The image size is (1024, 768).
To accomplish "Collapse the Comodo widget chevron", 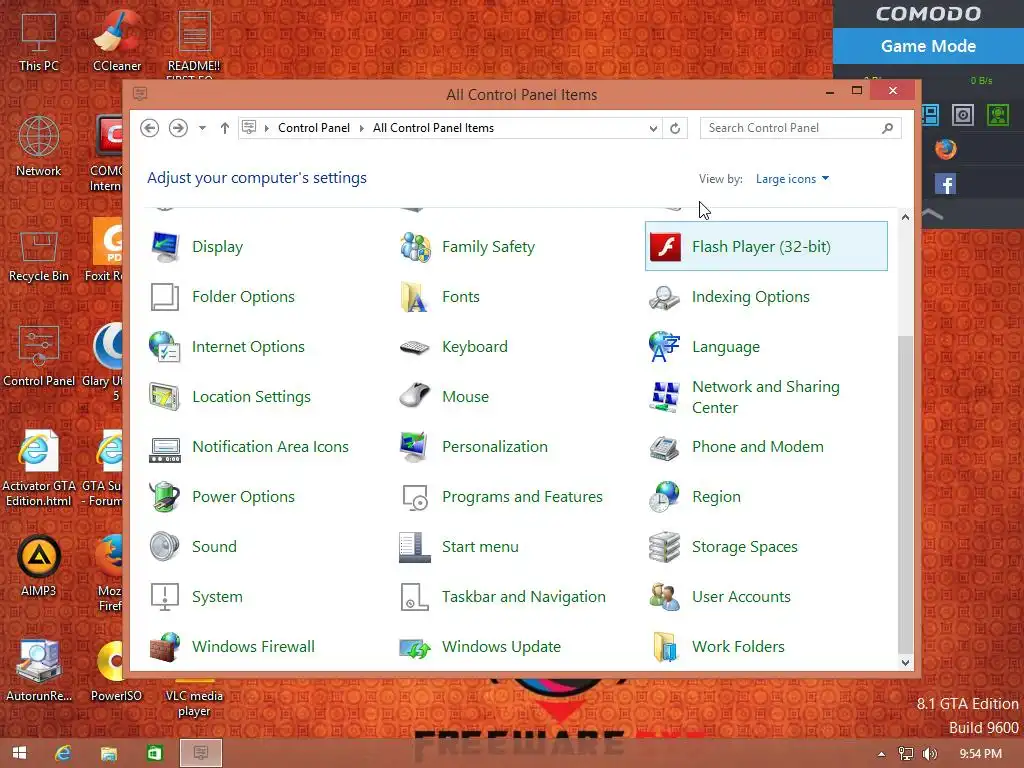I will click(933, 214).
